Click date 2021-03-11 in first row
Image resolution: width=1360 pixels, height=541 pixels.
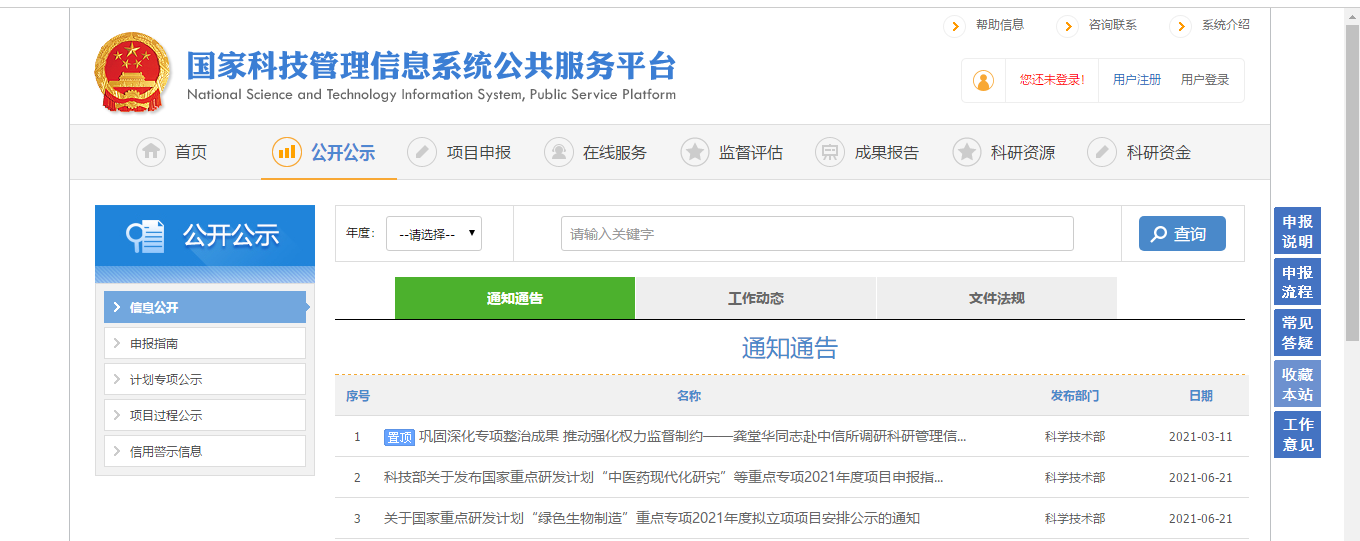(1201, 437)
